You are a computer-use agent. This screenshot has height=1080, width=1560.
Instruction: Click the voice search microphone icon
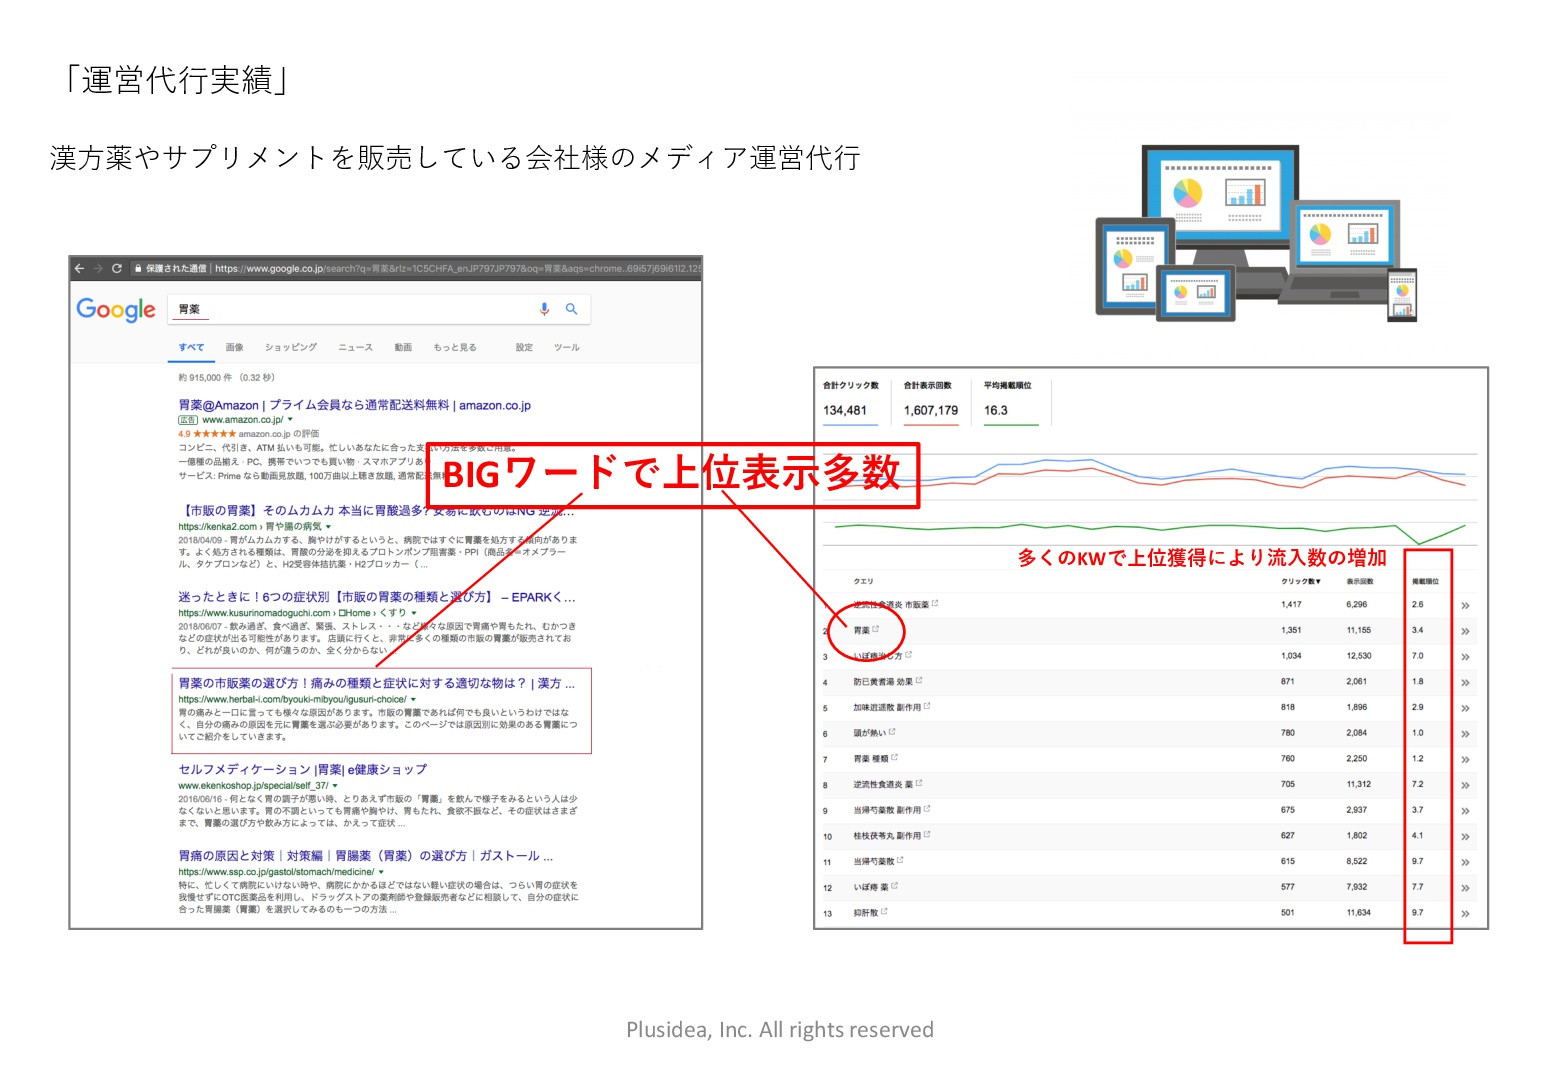tap(544, 309)
